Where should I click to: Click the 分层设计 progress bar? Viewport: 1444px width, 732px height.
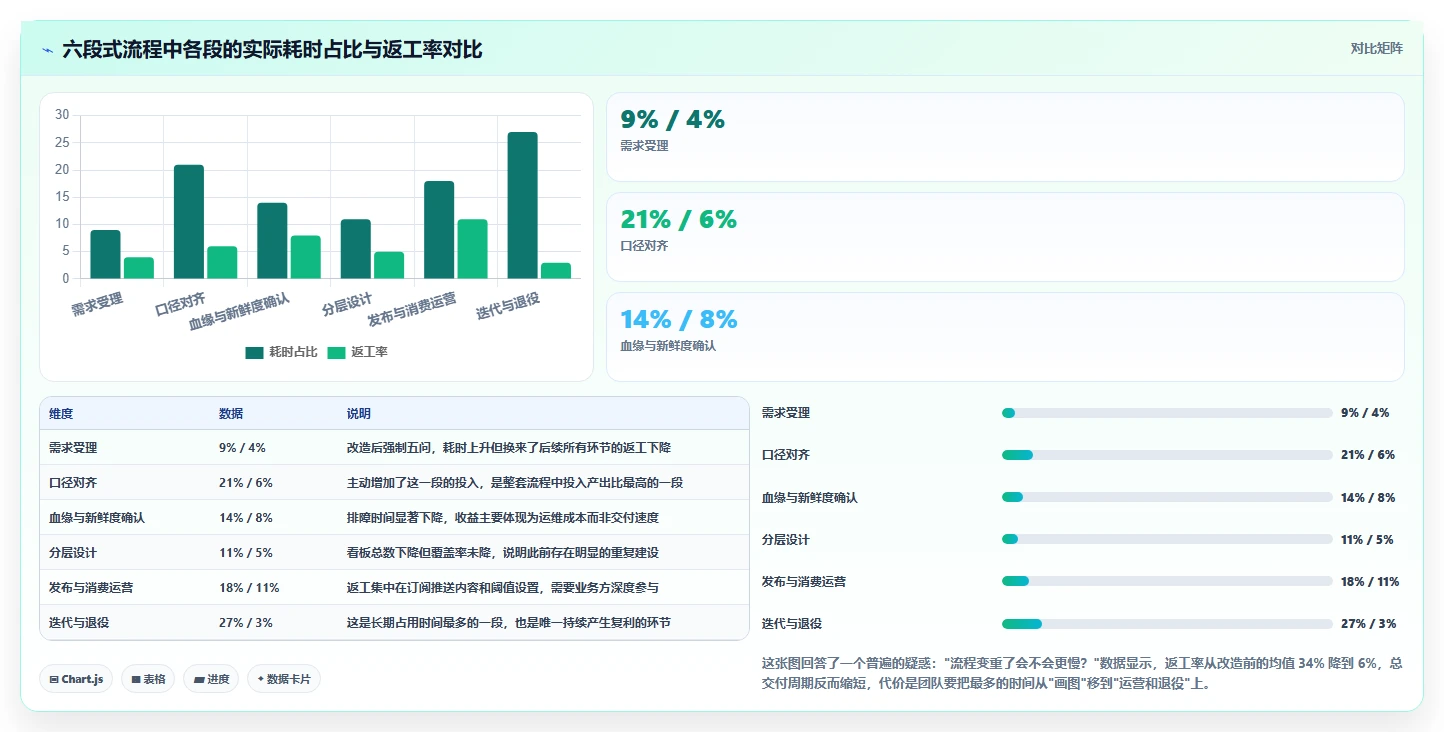(1167, 539)
